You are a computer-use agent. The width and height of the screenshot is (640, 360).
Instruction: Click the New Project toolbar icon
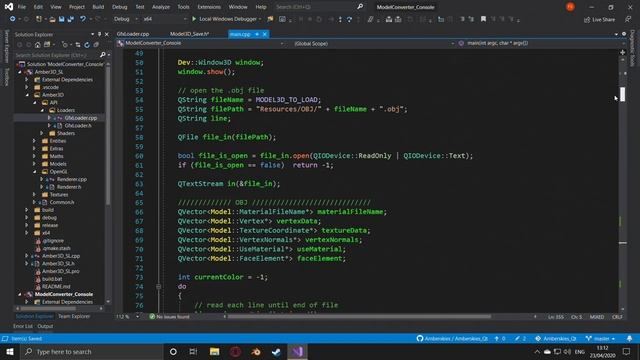[x=39, y=19]
